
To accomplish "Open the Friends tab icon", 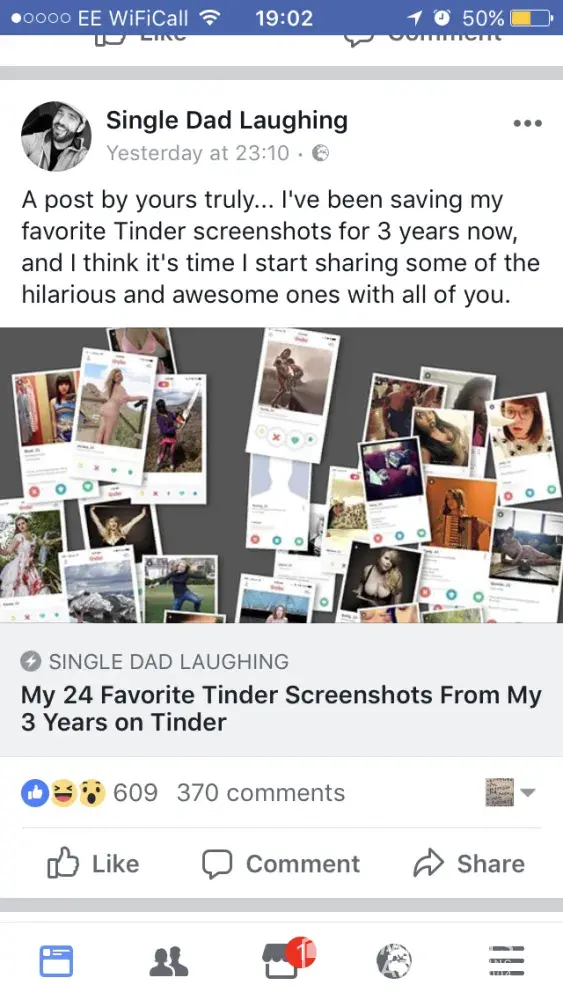I will pyautogui.click(x=168, y=961).
